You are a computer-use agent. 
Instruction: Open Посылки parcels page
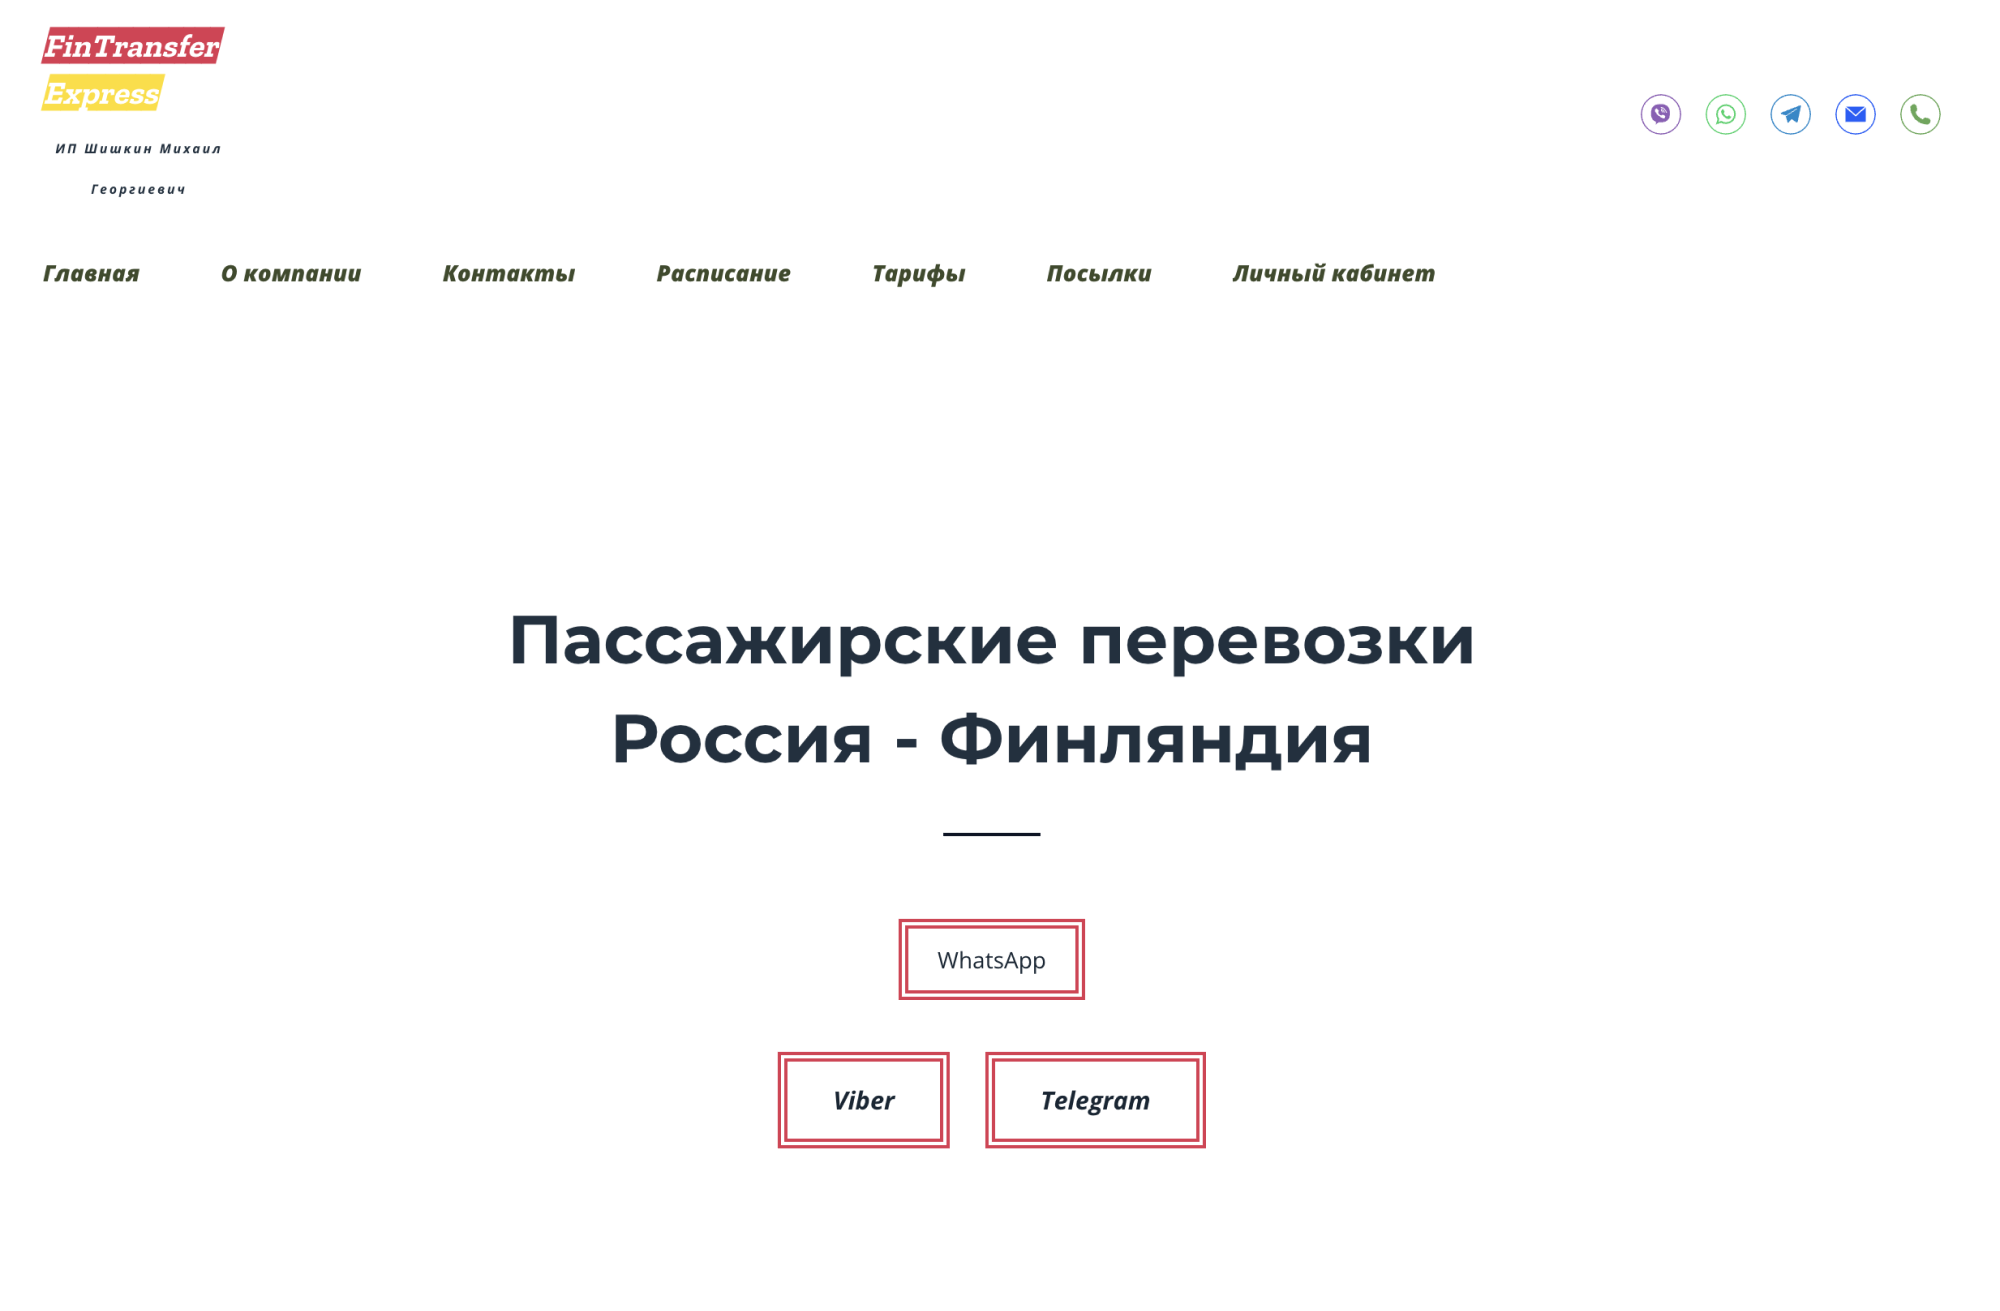point(1097,272)
